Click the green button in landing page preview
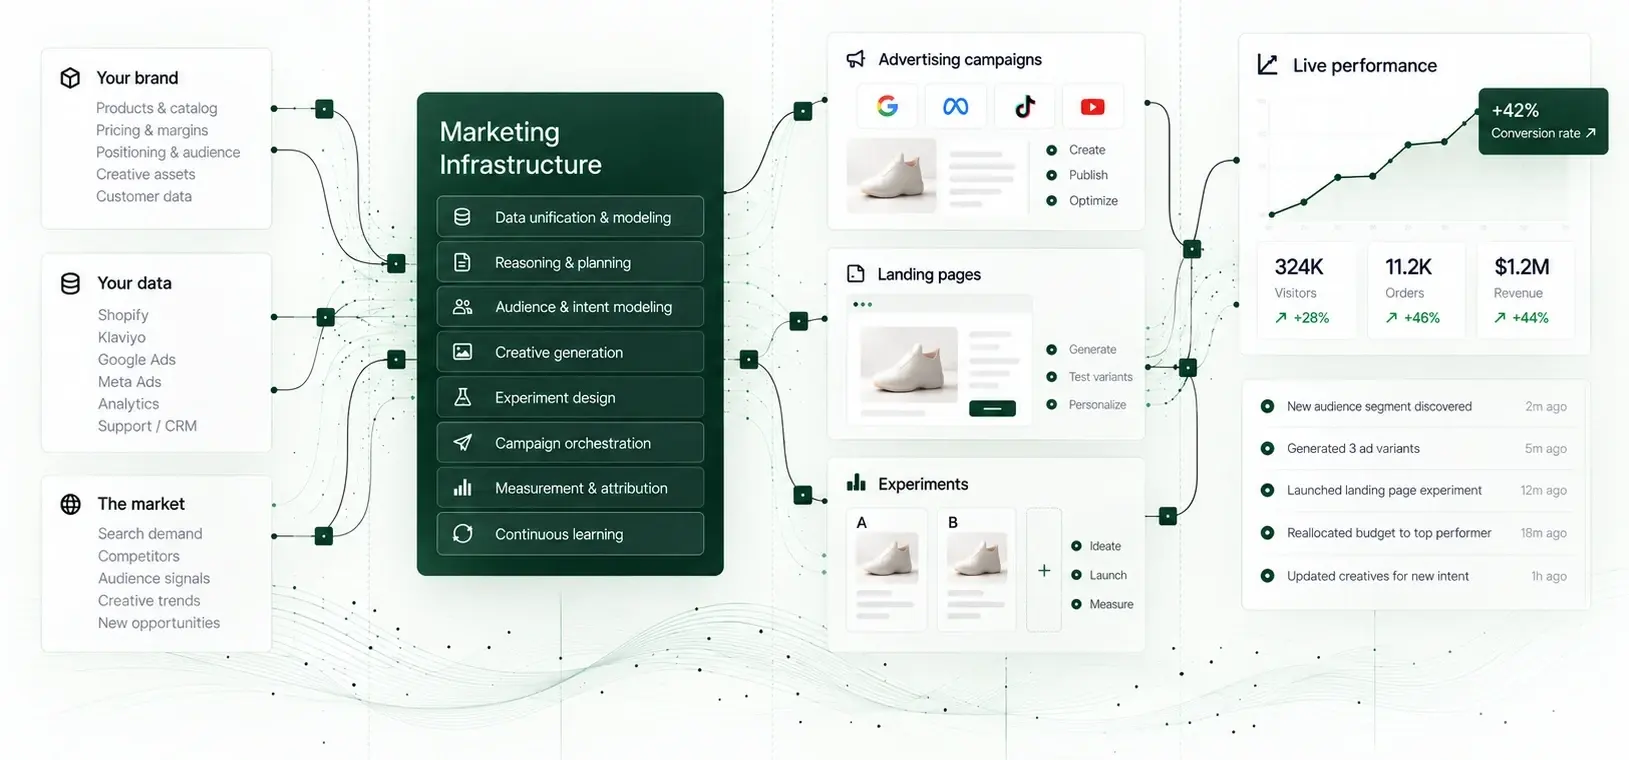Image resolution: width=1629 pixels, height=760 pixels. coord(992,408)
